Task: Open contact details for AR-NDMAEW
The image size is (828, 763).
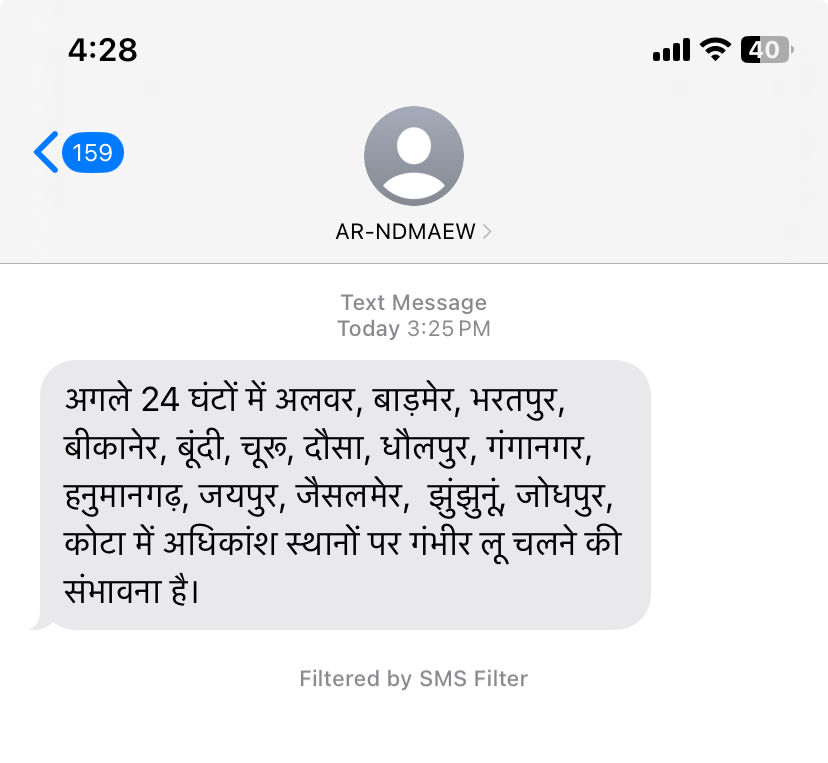Action: point(406,231)
